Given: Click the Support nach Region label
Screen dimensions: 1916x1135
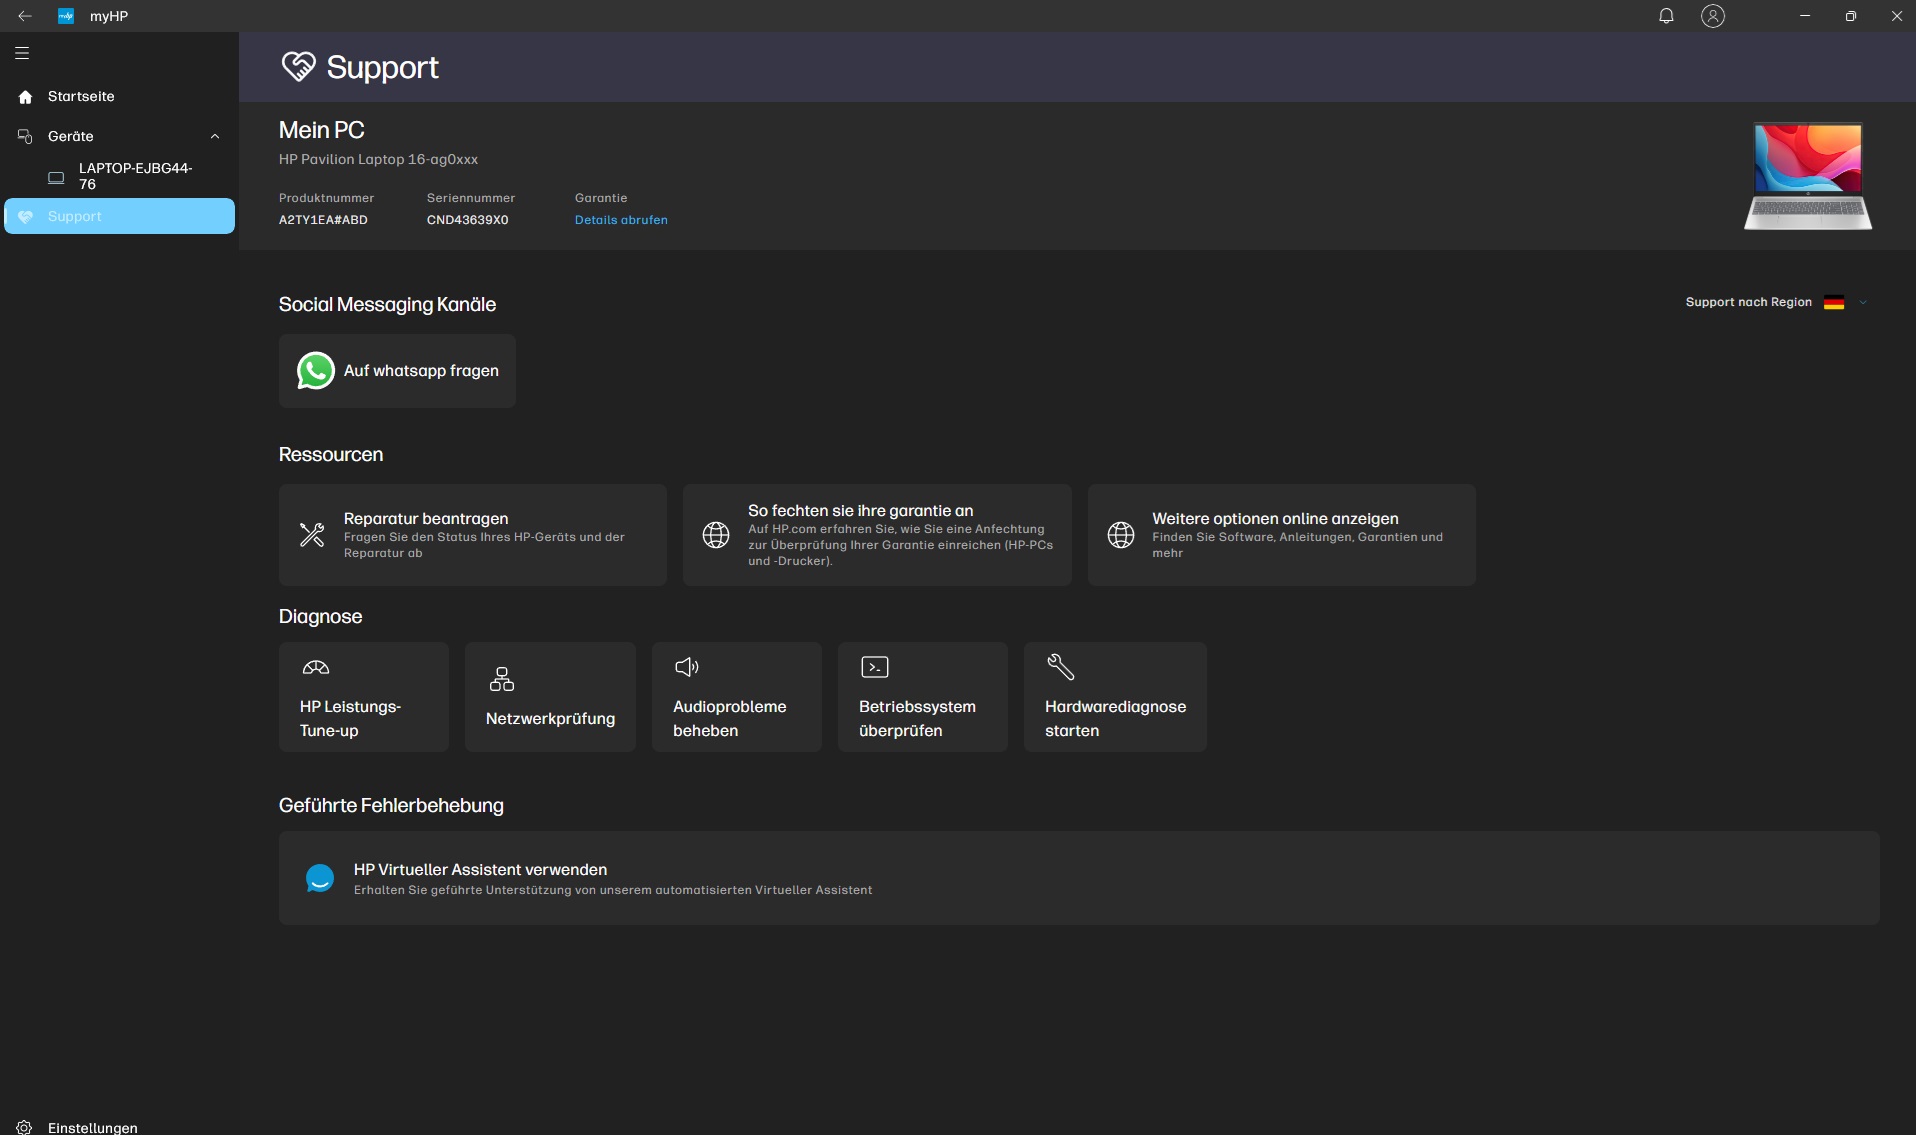Looking at the screenshot, I should 1748,302.
